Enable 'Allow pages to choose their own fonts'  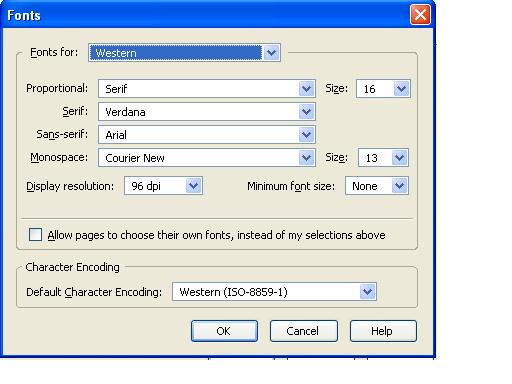(35, 235)
